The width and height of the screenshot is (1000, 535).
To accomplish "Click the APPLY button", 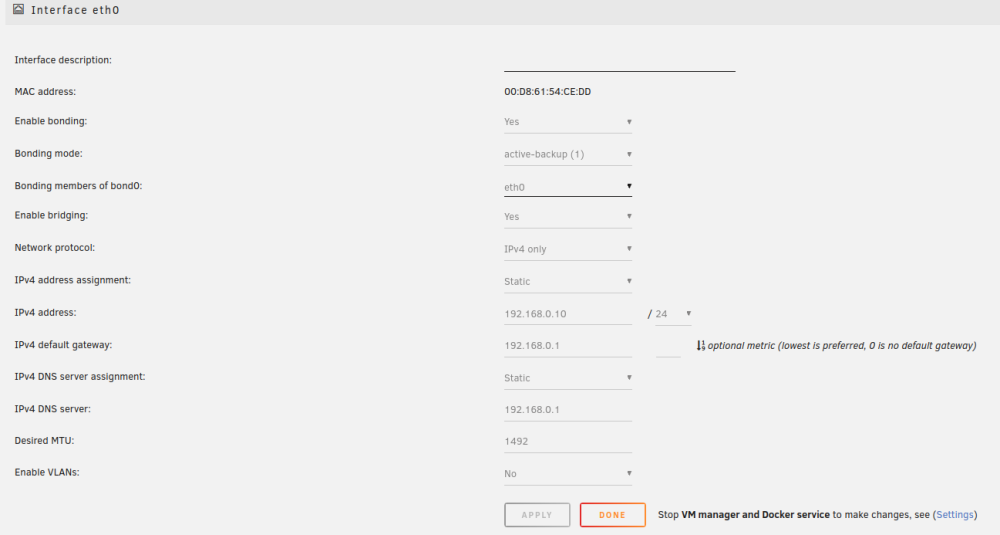I will point(537,515).
